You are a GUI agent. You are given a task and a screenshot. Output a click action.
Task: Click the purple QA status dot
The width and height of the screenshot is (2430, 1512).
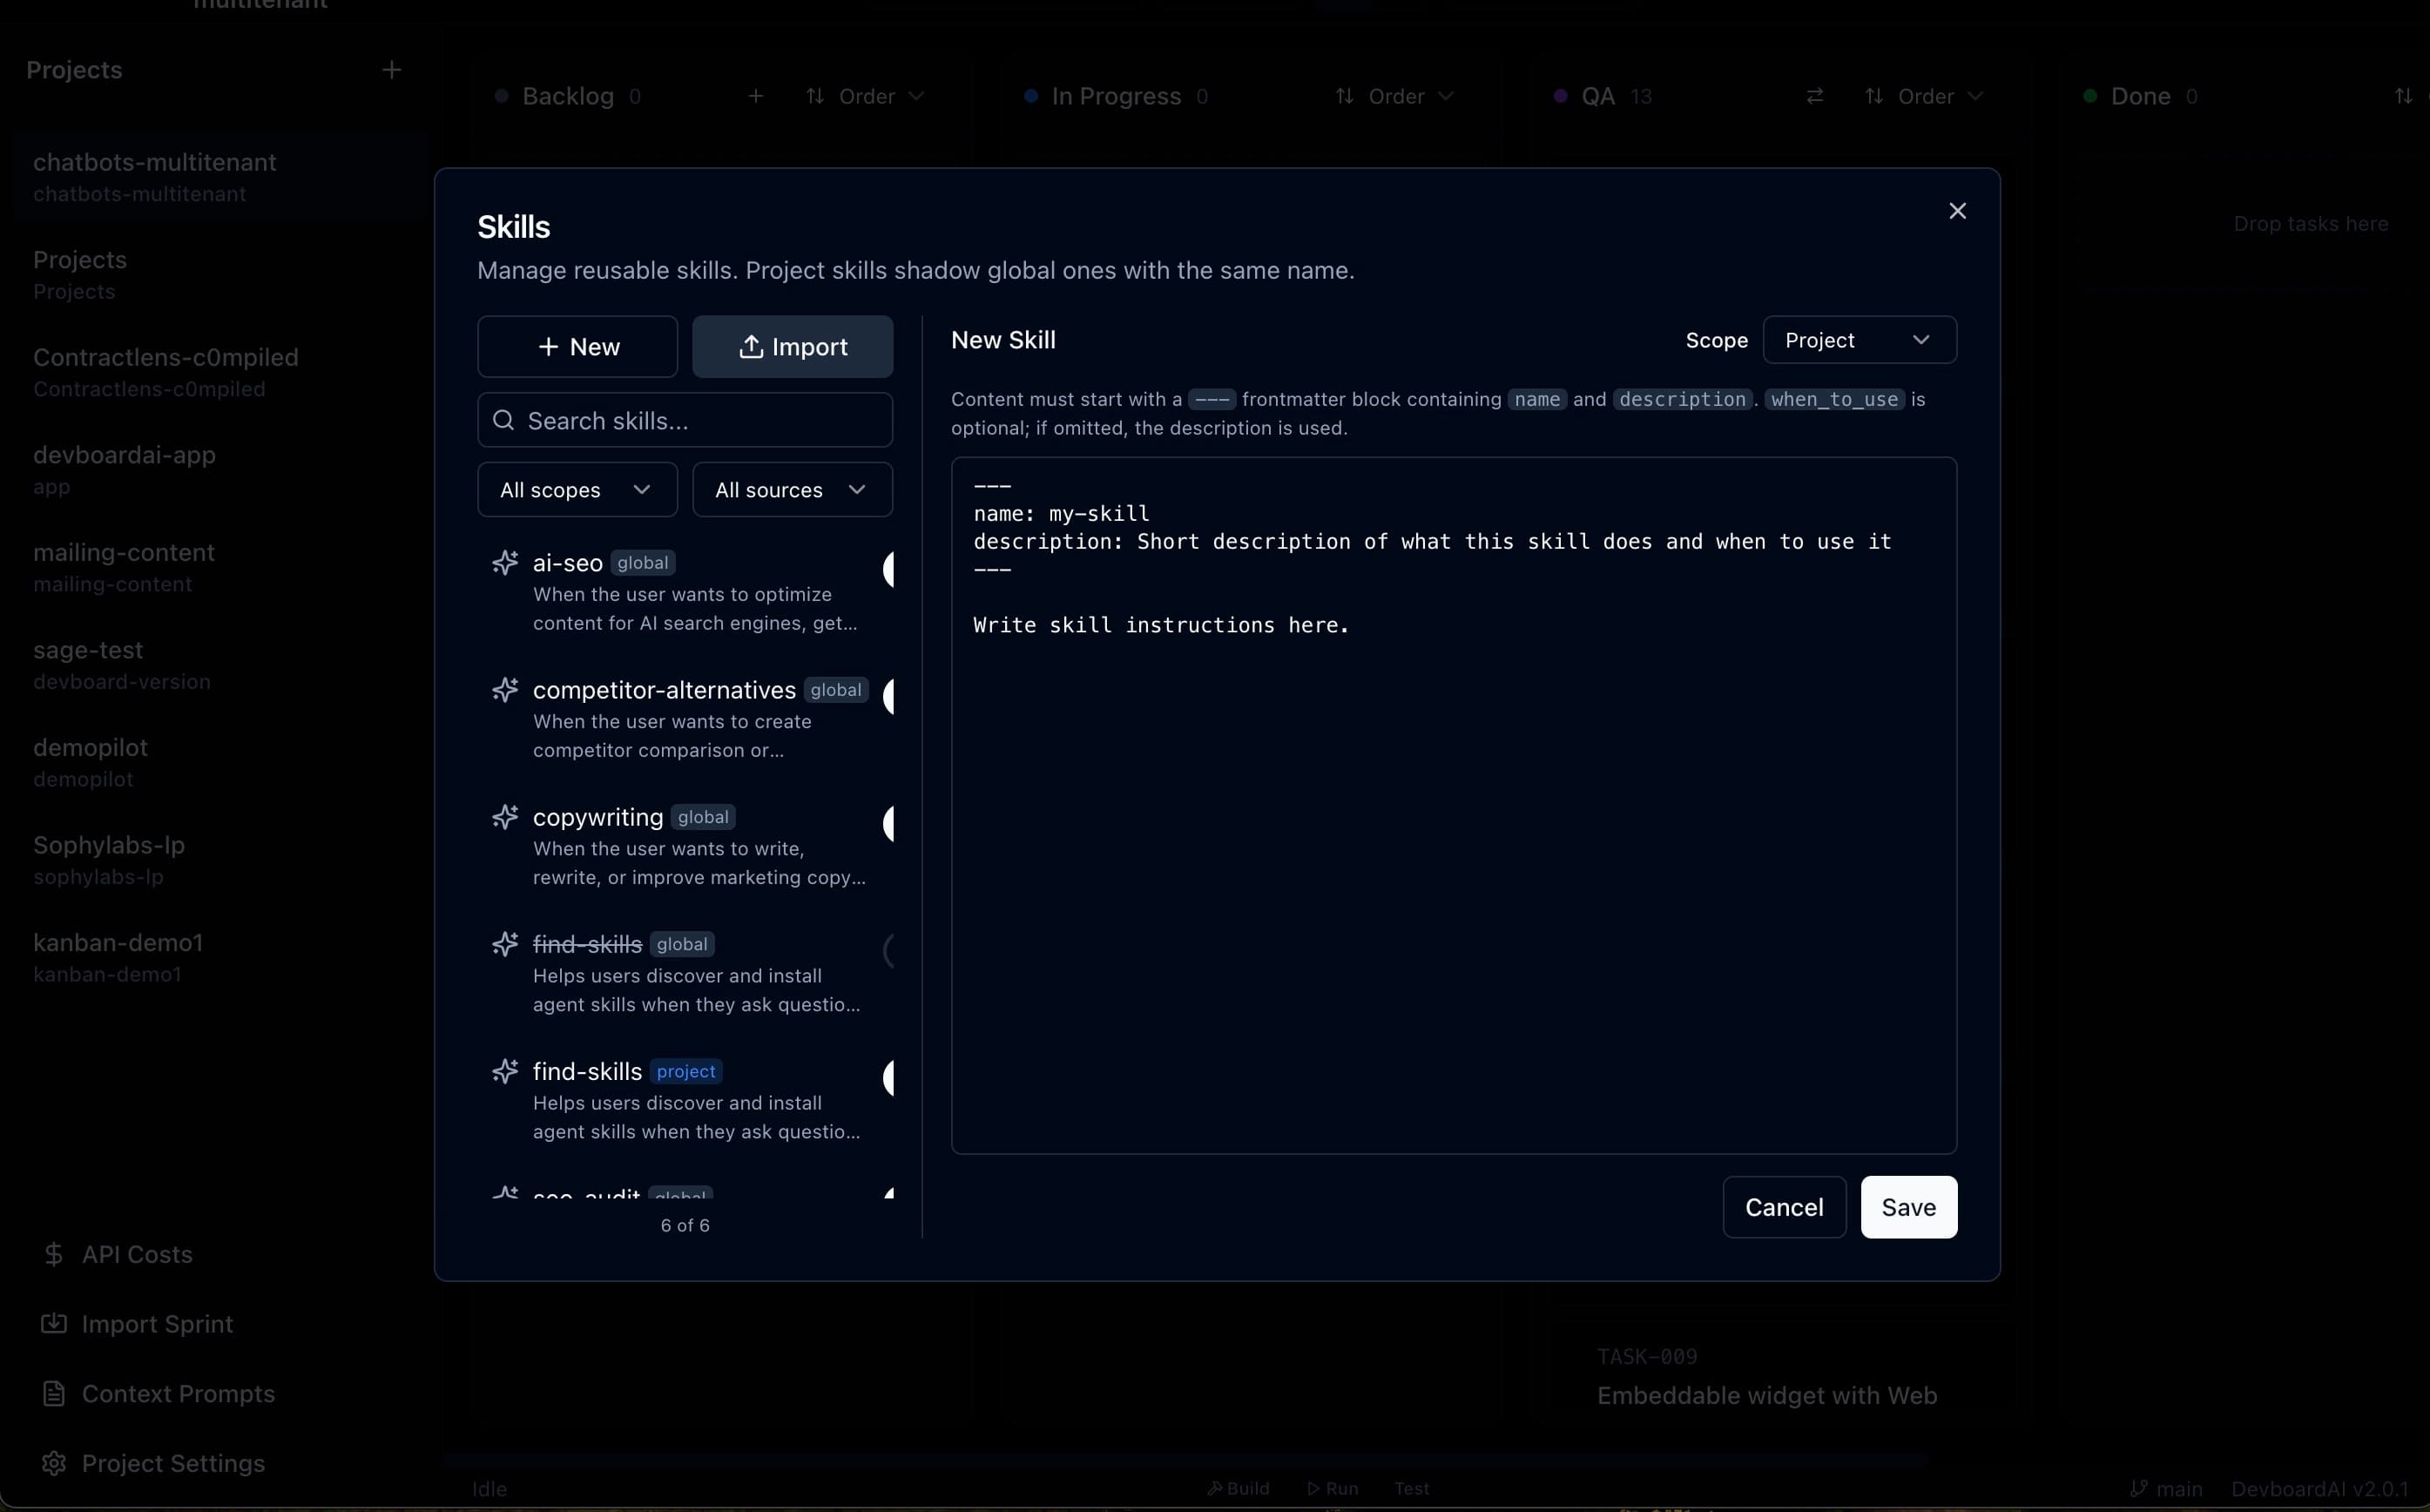tap(1560, 96)
